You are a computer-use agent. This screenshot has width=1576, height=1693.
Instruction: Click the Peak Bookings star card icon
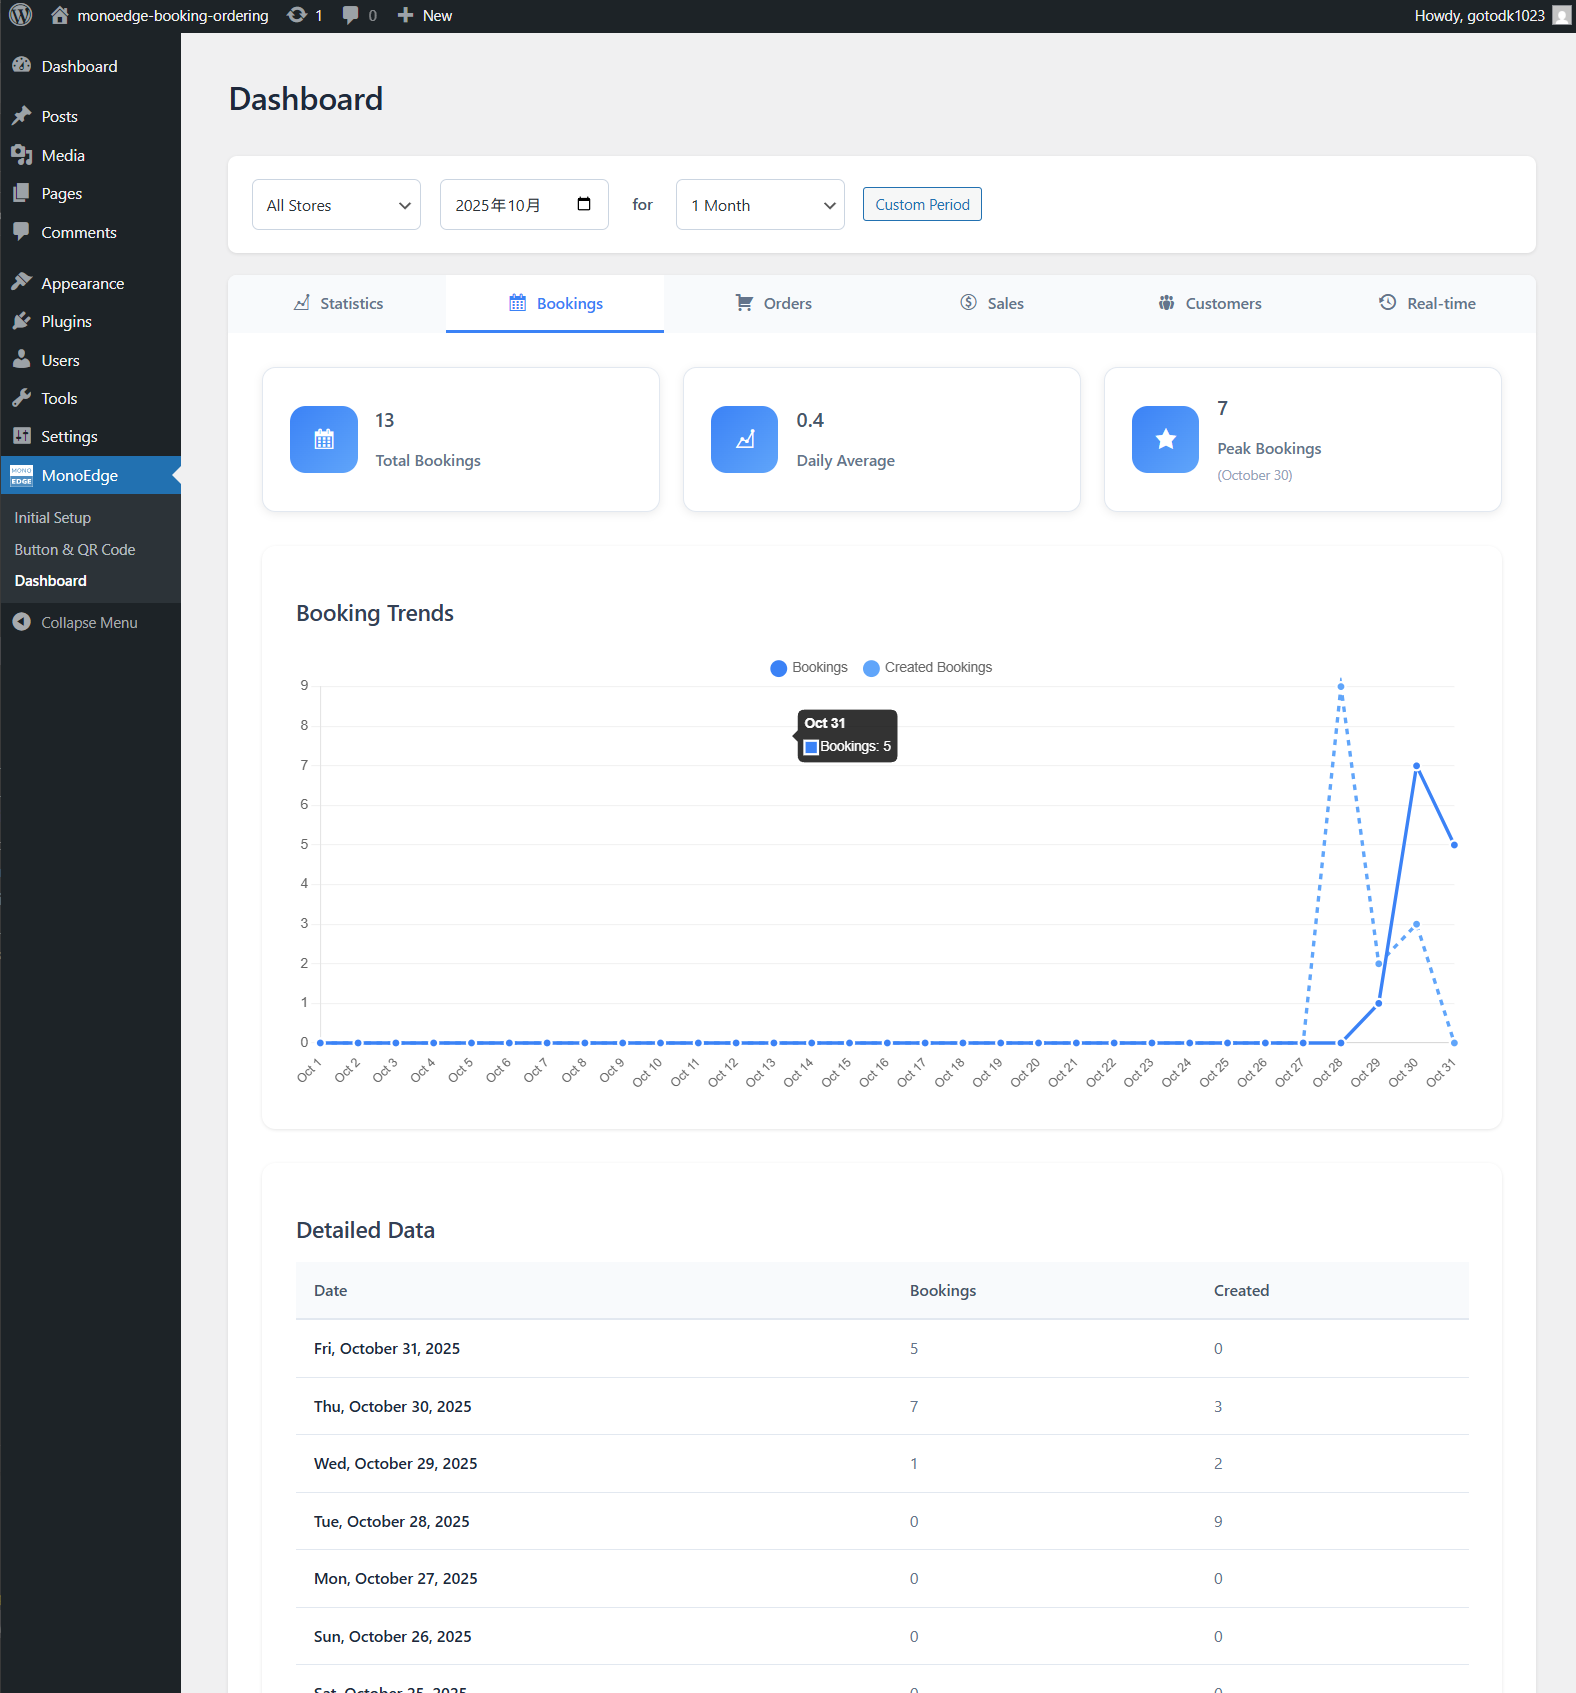[1166, 439]
